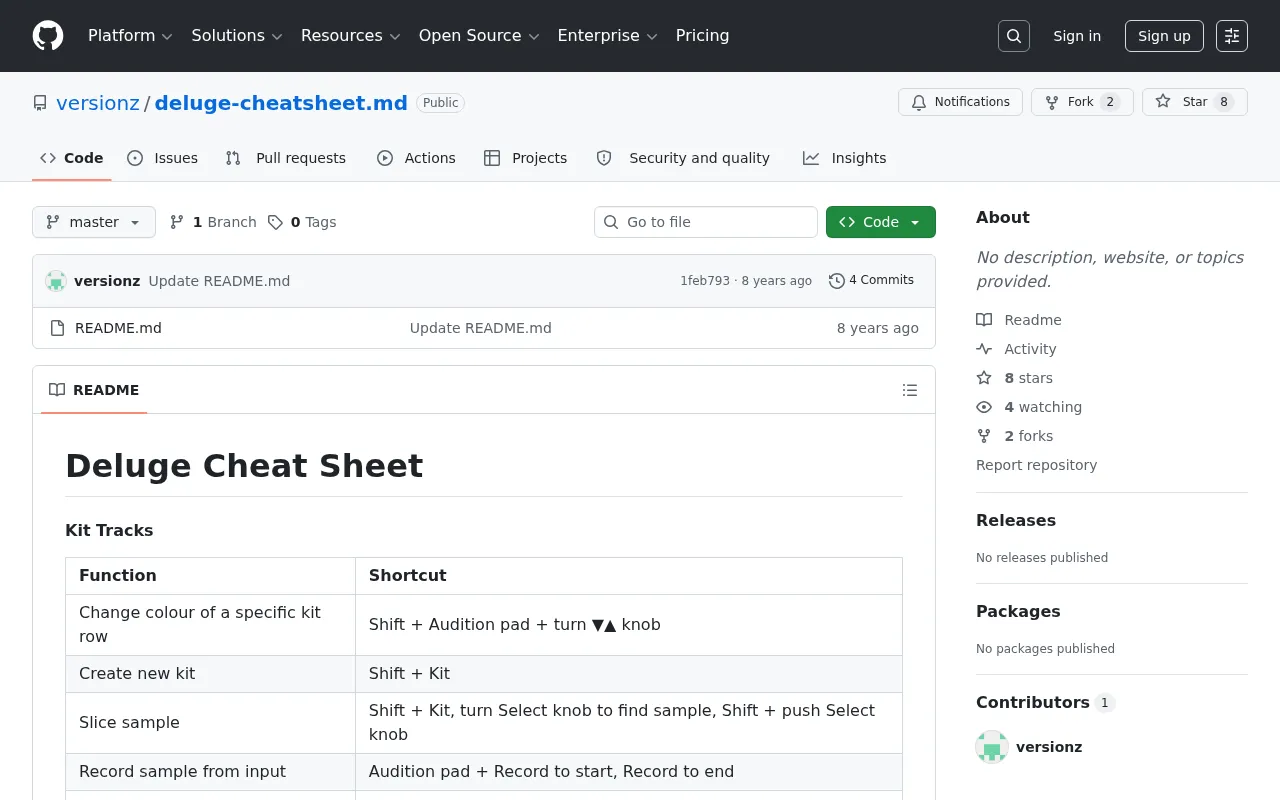Star the repository

coord(1195,102)
